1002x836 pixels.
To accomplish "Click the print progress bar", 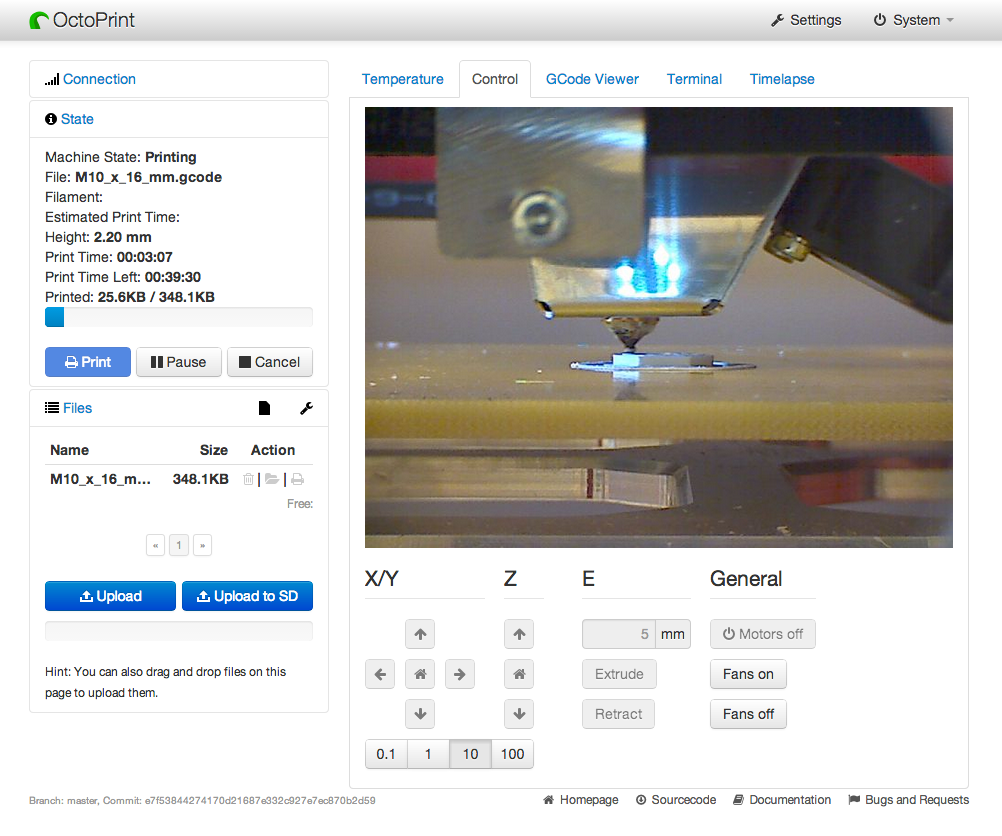I will pos(178,317).
